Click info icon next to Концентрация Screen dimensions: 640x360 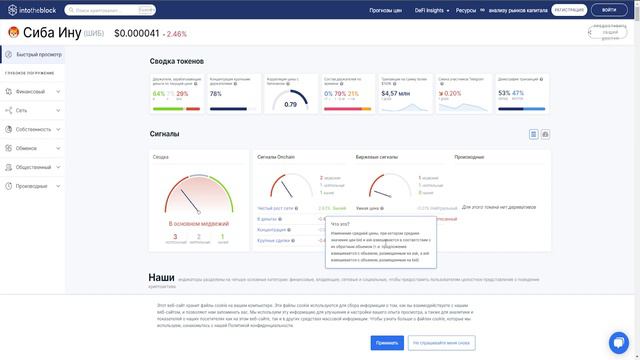pos(289,230)
